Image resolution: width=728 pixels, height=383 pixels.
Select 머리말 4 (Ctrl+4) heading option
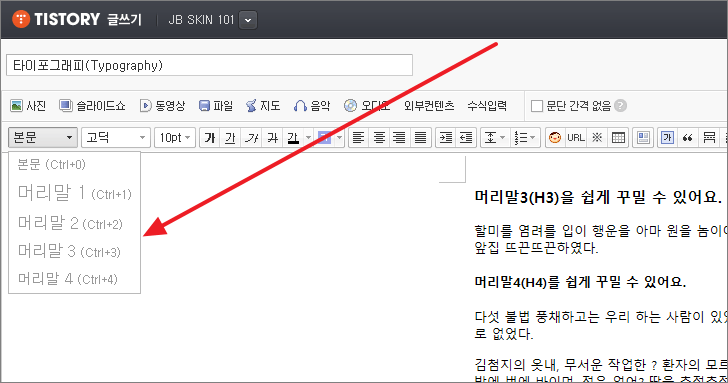click(x=74, y=279)
